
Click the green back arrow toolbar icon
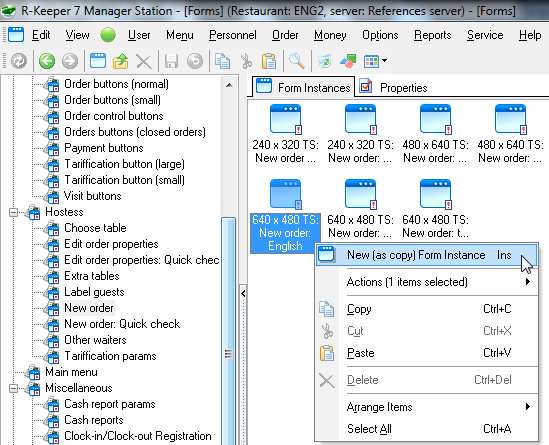(x=47, y=61)
